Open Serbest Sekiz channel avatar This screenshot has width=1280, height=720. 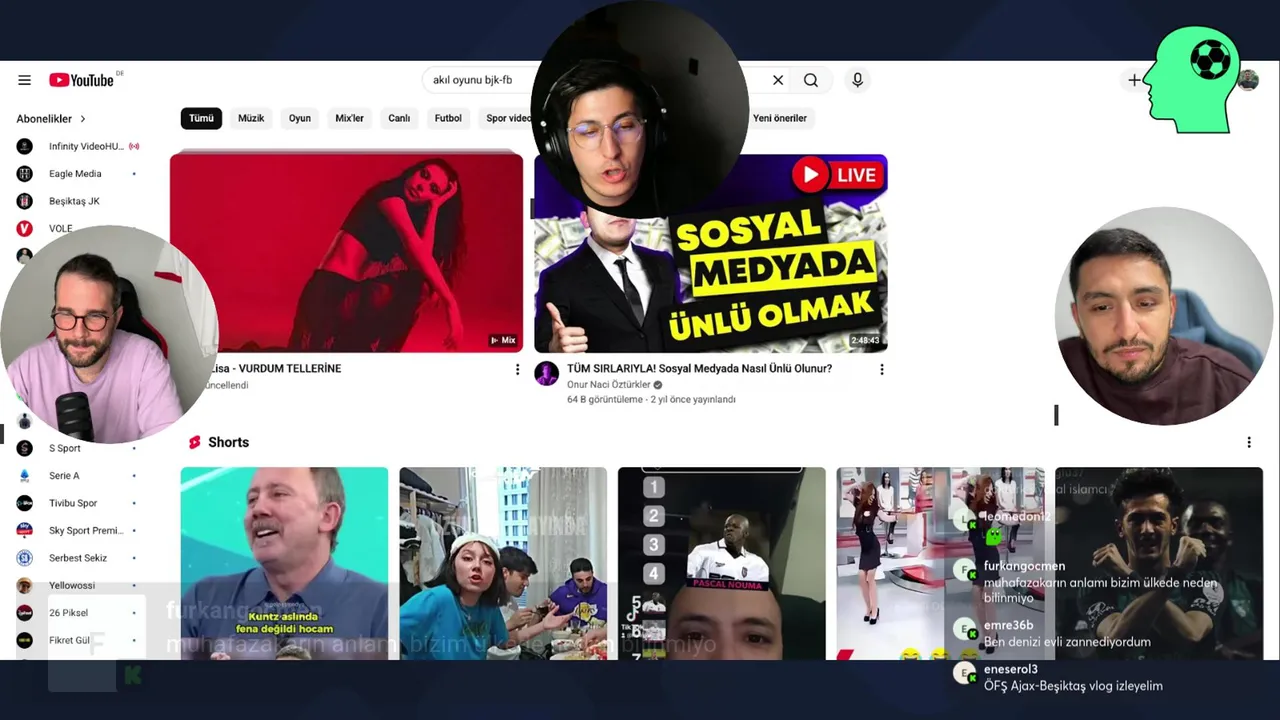point(25,558)
